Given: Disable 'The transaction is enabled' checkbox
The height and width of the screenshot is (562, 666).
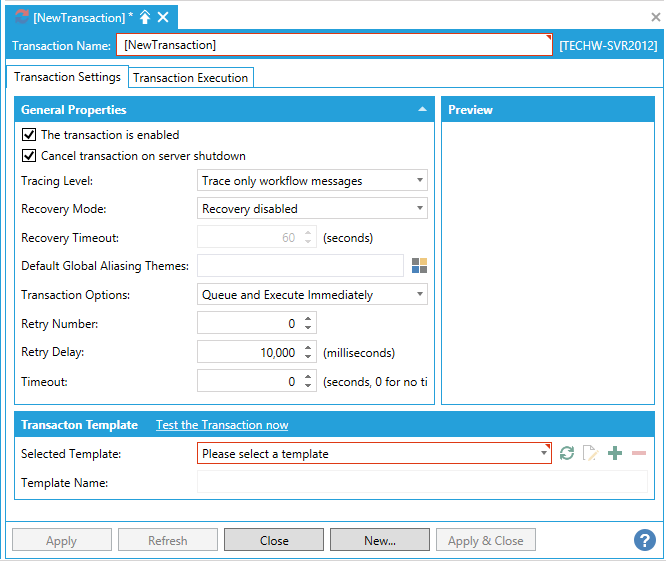Looking at the screenshot, I should 28,135.
